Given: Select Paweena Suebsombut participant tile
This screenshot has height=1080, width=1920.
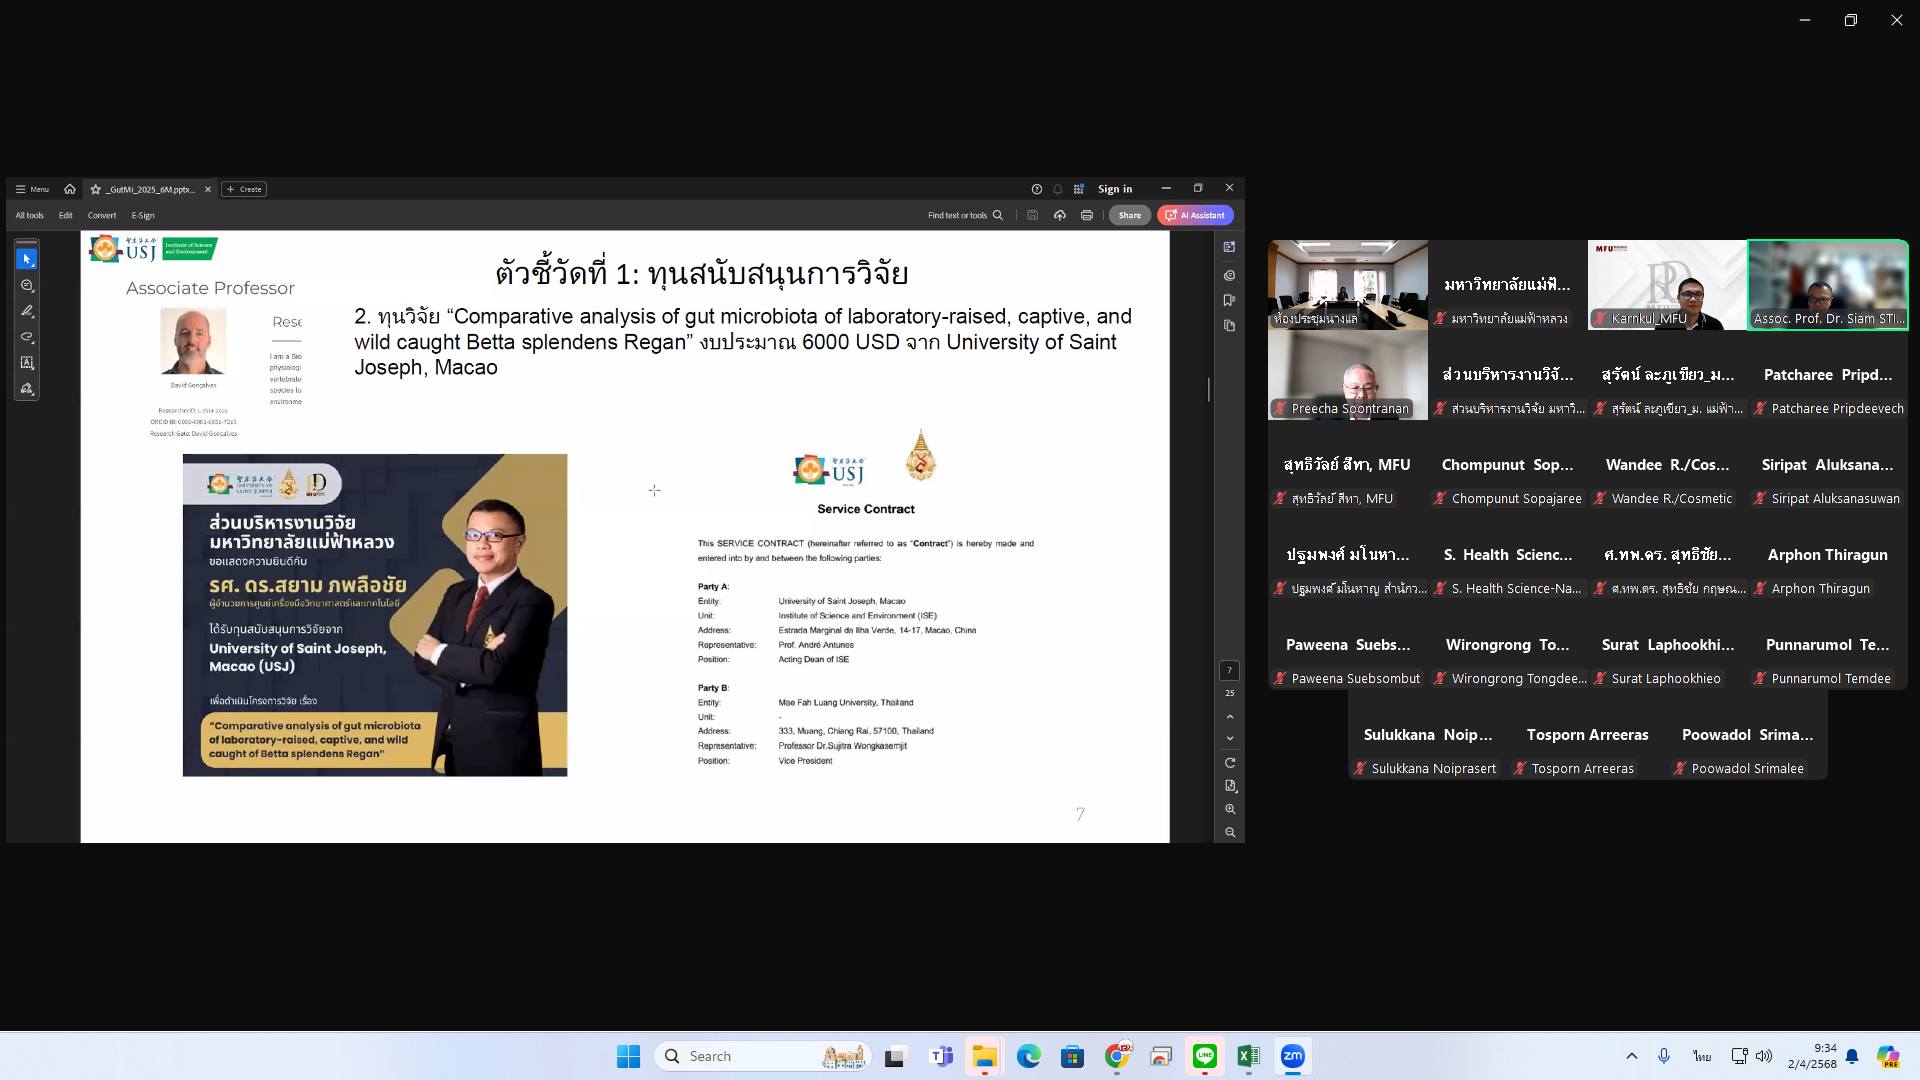Looking at the screenshot, I should pyautogui.click(x=1348, y=645).
